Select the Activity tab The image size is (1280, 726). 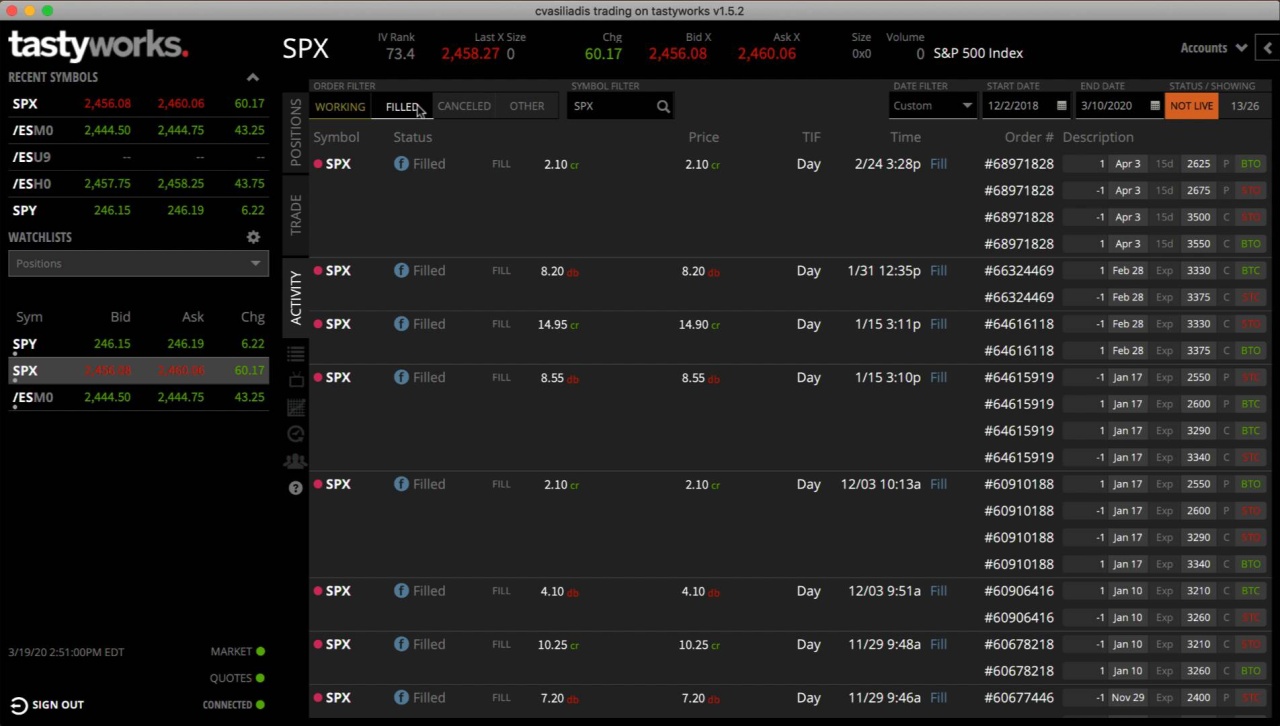295,297
